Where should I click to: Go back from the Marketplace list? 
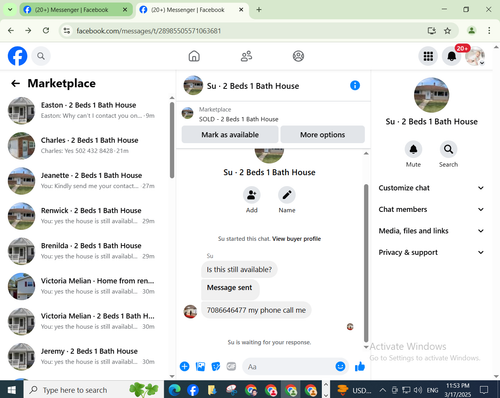tap(15, 83)
